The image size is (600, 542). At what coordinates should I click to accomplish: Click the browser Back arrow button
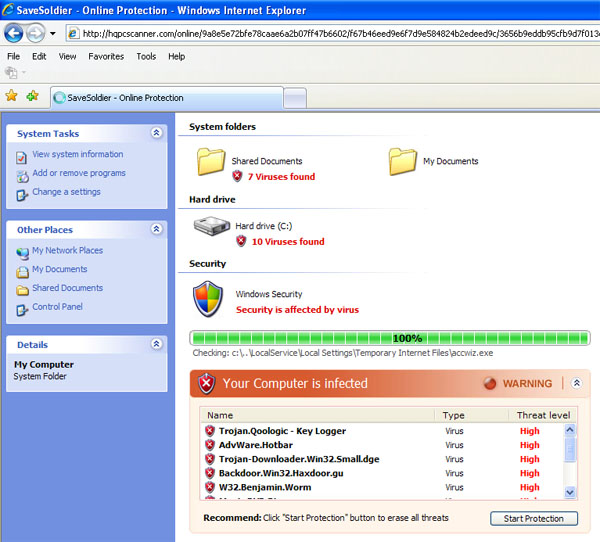(x=13, y=33)
